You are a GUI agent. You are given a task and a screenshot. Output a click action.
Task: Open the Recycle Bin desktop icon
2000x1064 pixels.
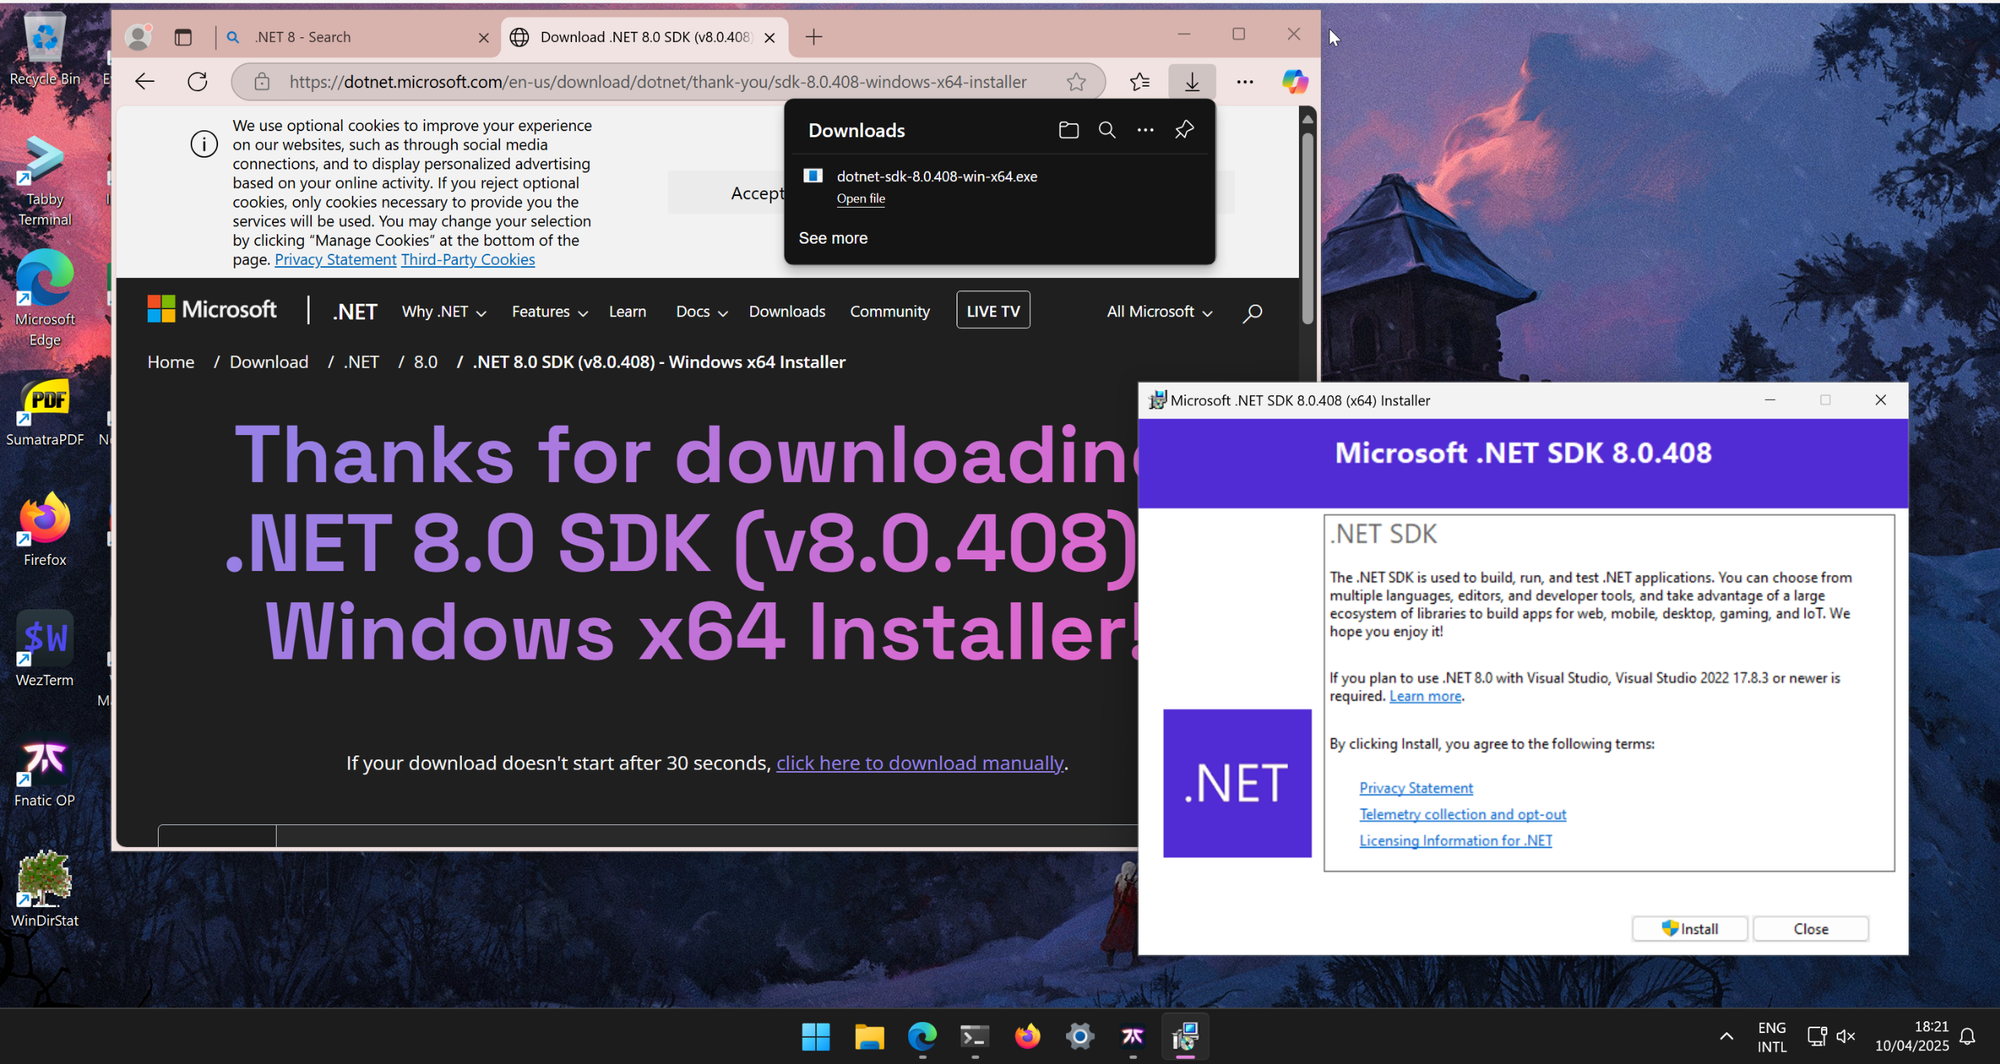44,49
